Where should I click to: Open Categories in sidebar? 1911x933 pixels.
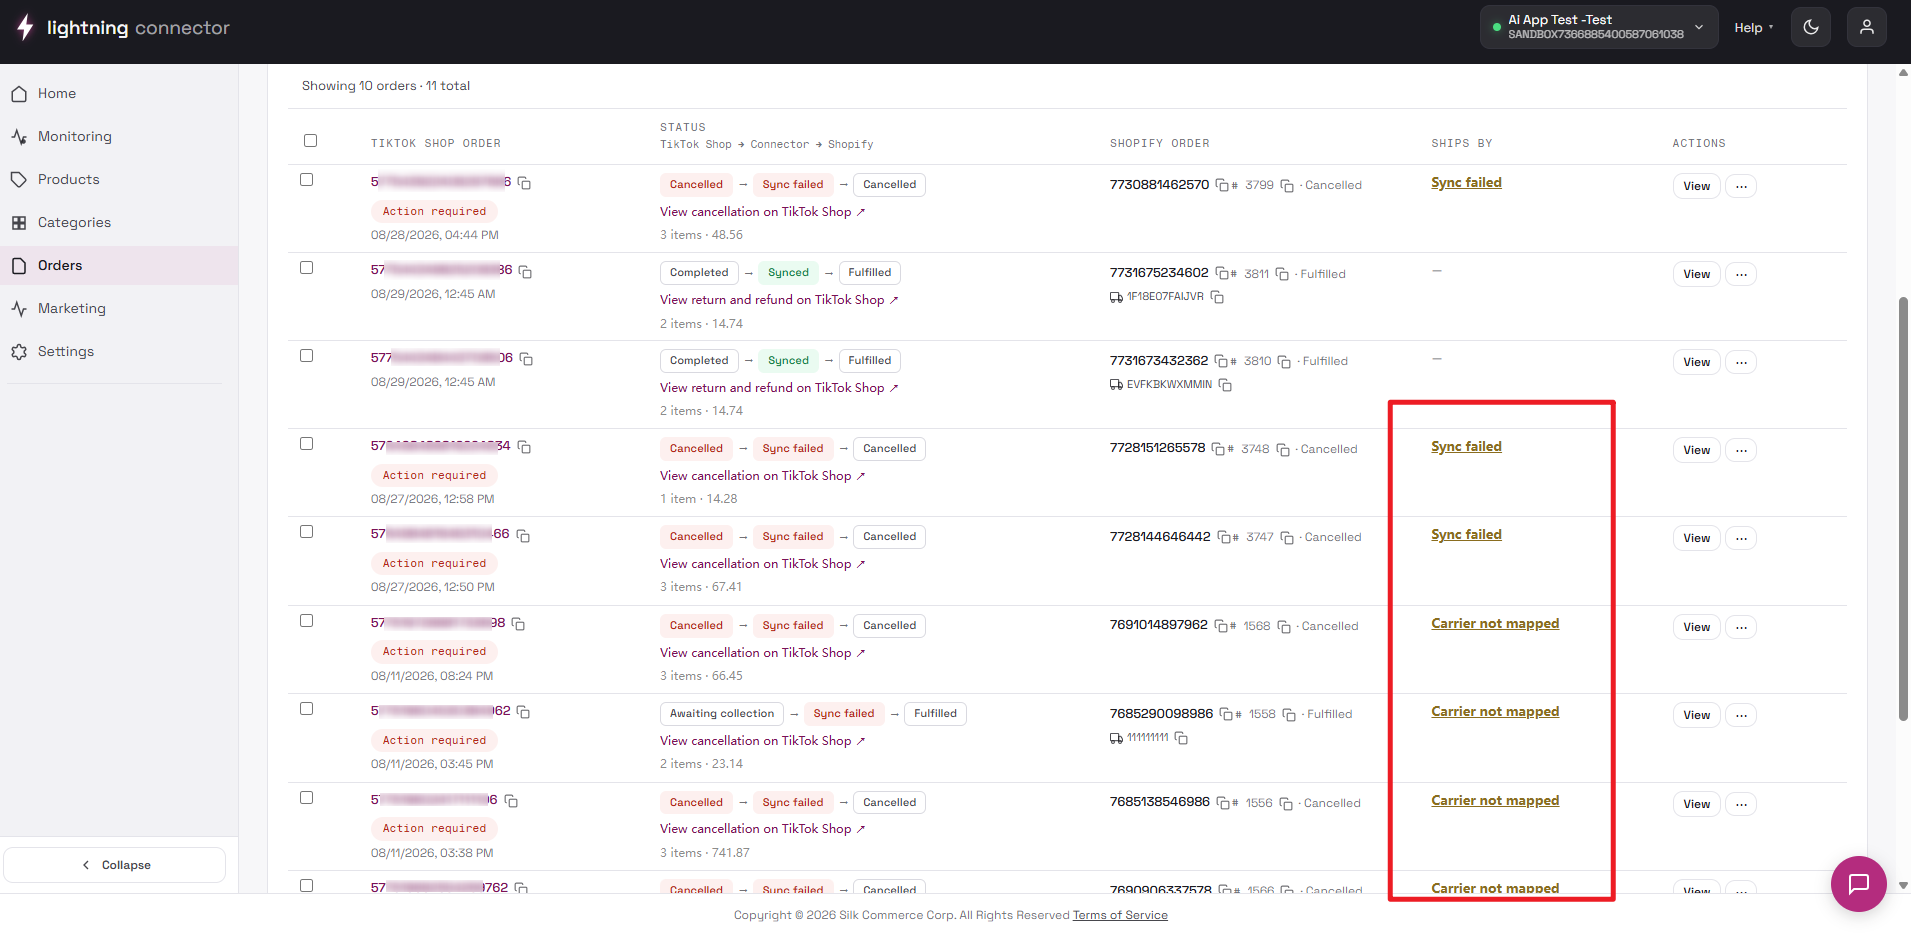(119, 222)
